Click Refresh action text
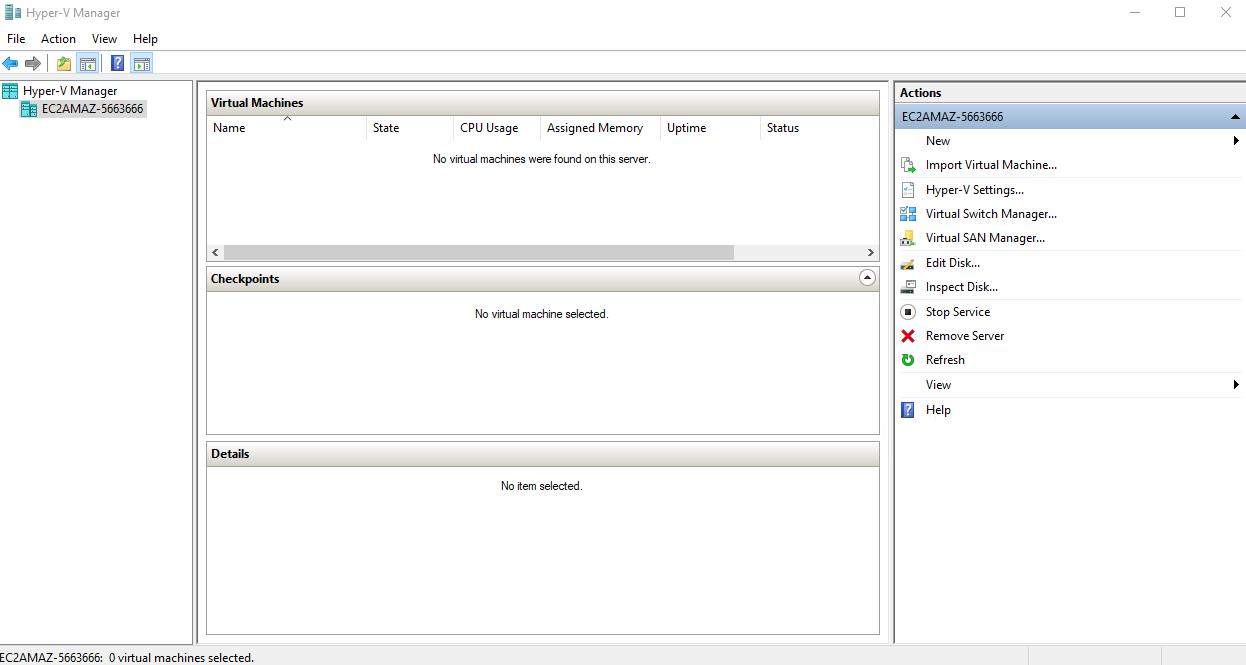The width and height of the screenshot is (1246, 665). click(x=945, y=360)
